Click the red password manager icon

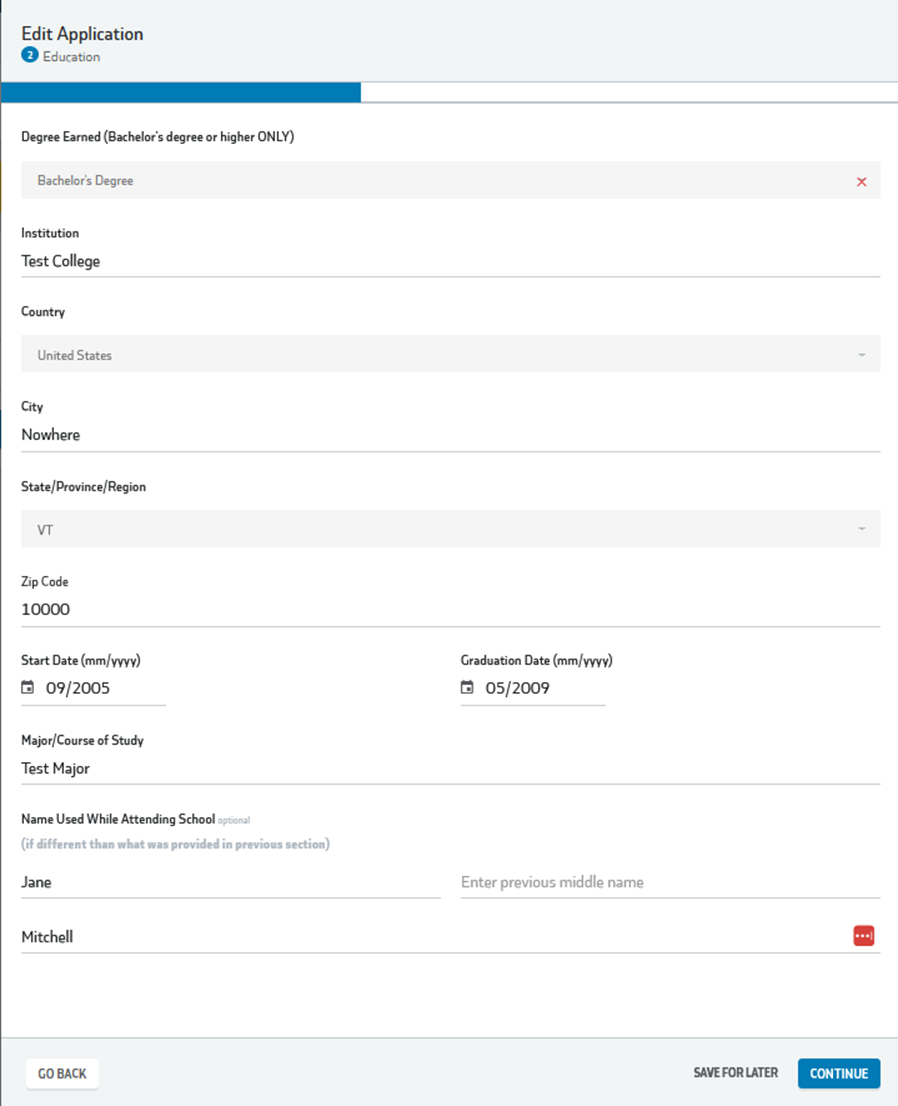click(863, 936)
